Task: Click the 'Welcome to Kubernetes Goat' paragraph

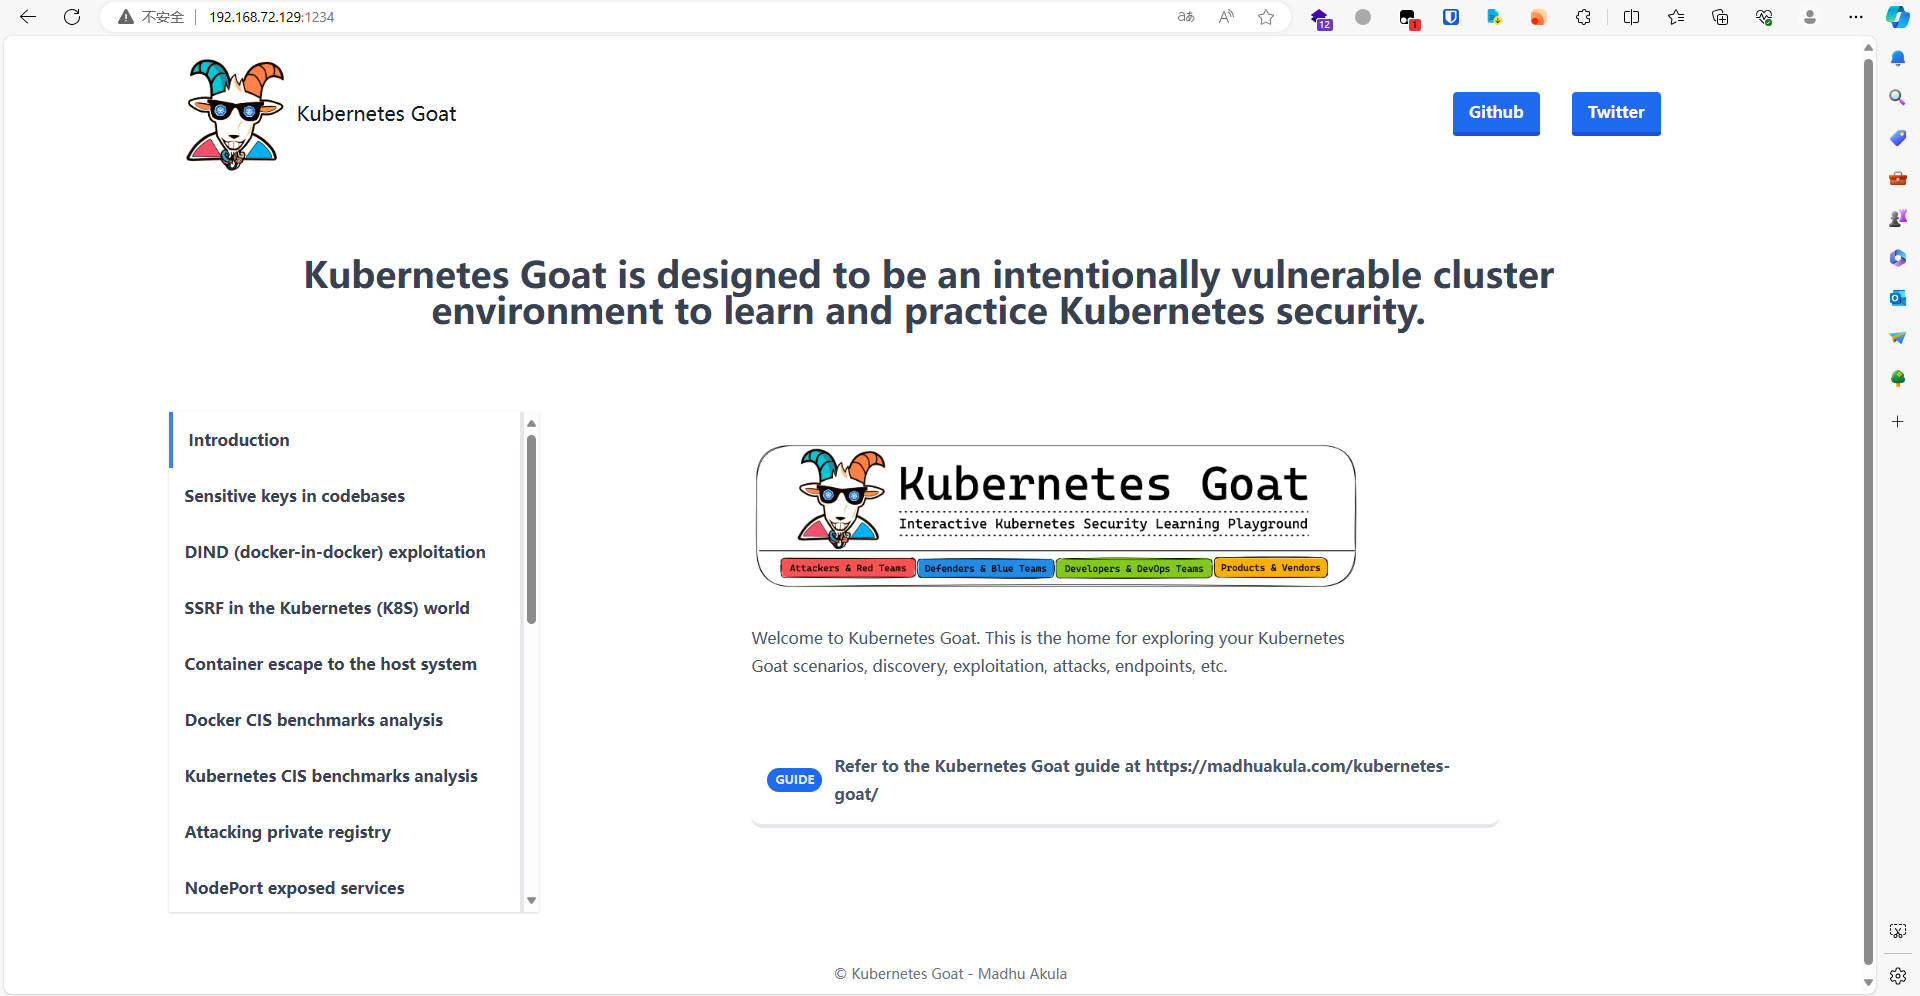Action: (1048, 652)
